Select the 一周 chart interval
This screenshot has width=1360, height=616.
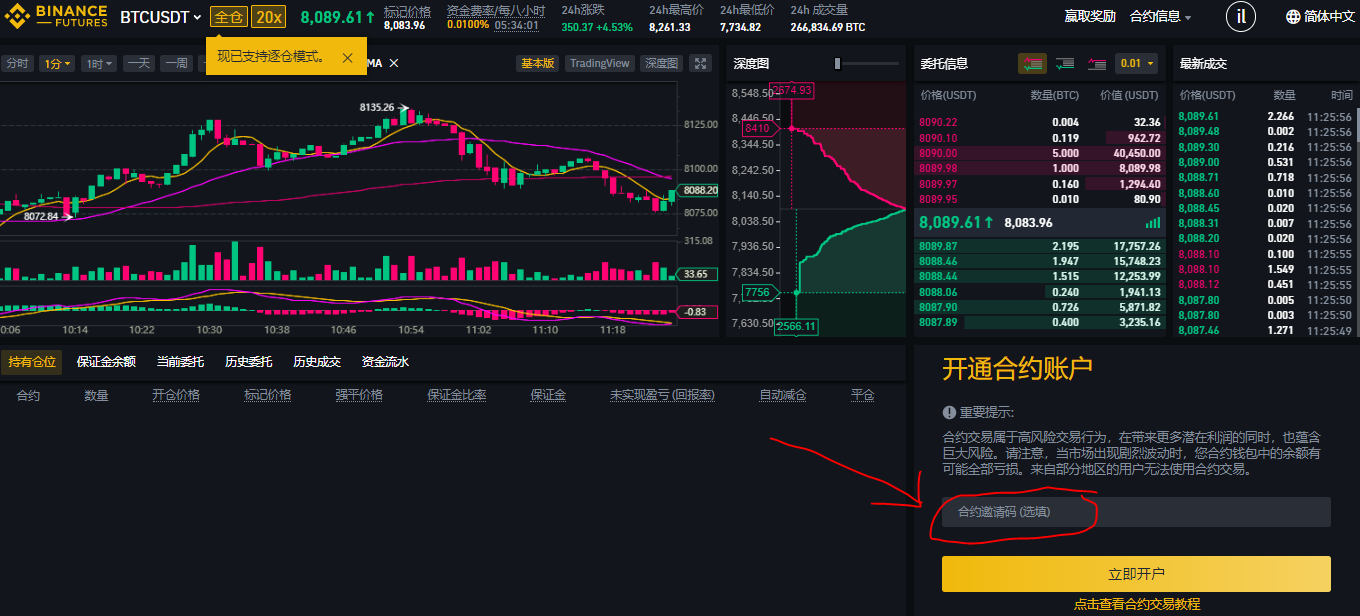pyautogui.click(x=176, y=63)
